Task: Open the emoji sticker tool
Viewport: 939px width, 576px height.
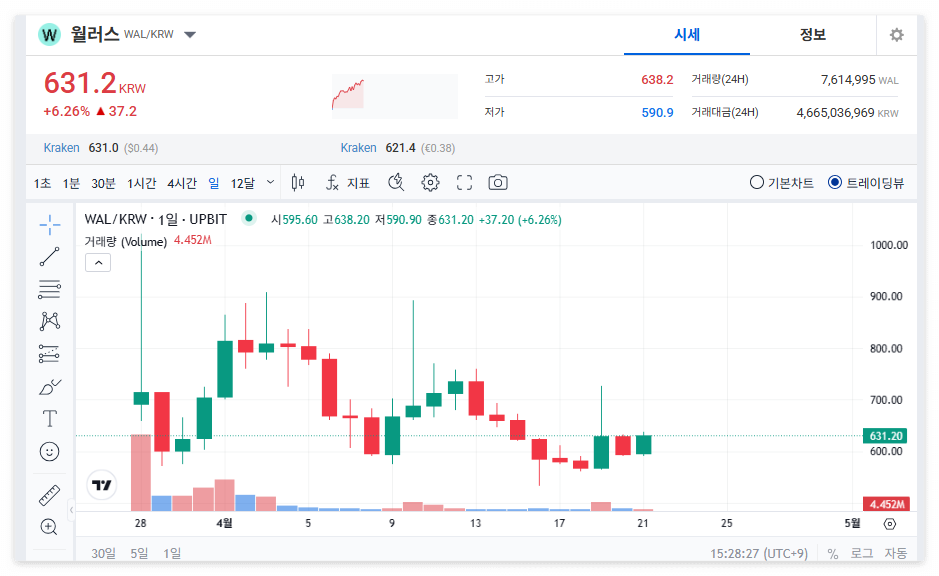Action: 50,451
